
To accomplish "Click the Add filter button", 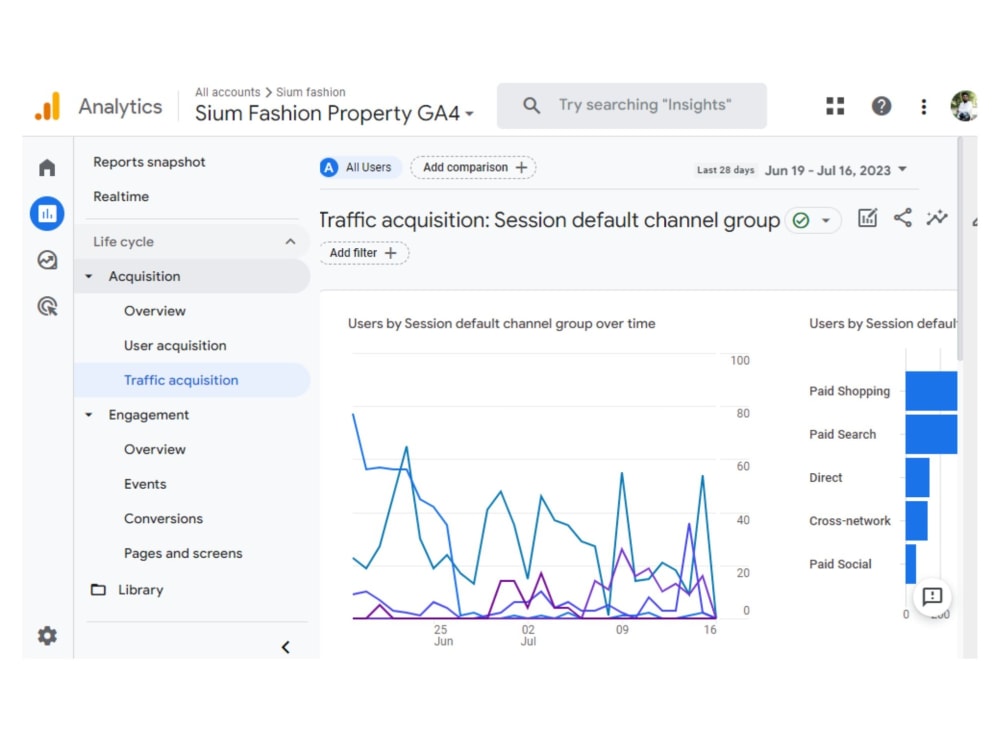I will click(364, 253).
